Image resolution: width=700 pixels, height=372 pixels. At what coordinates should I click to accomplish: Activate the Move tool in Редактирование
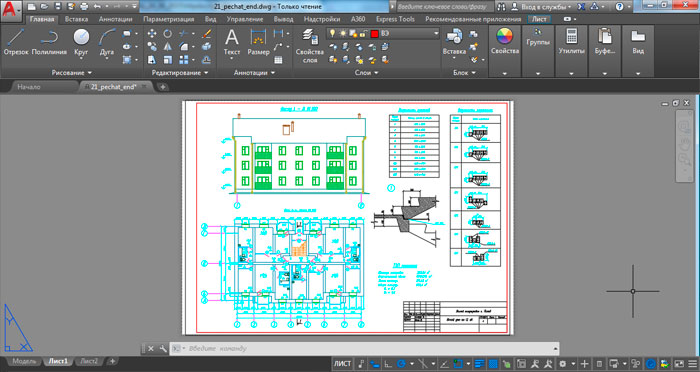152,33
